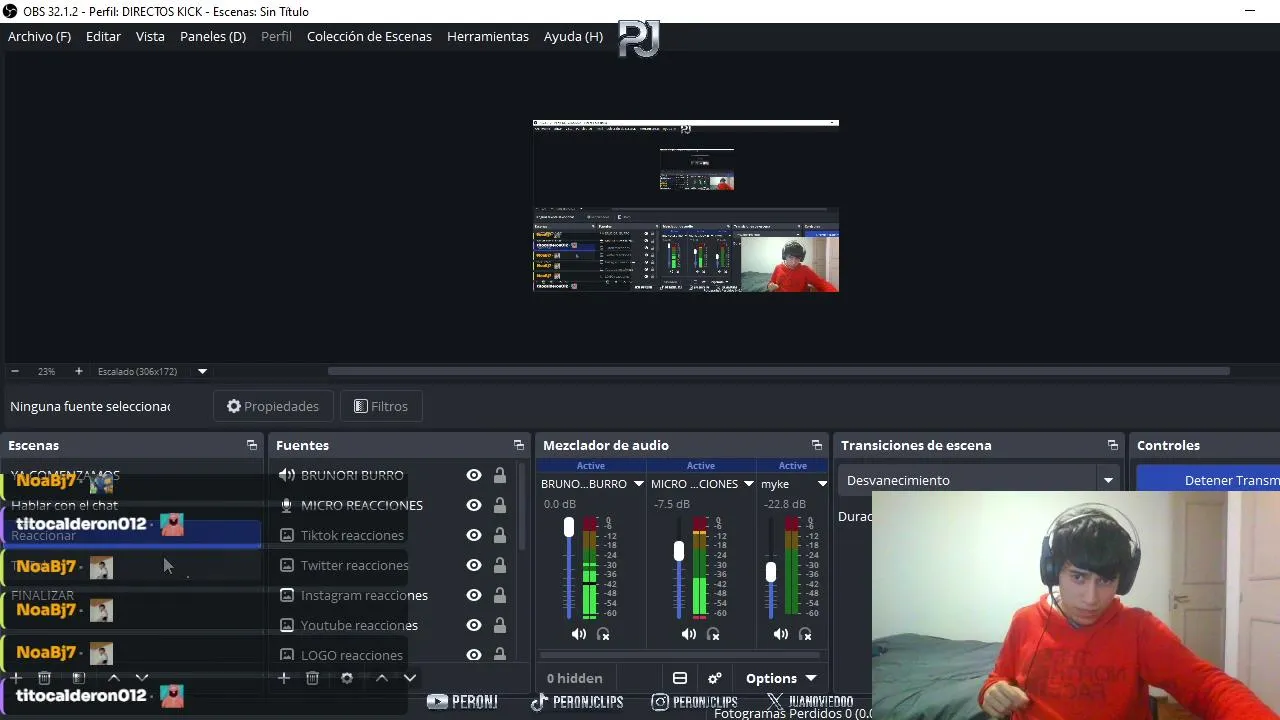Pop out the Transiciones de escena dock

click(x=1113, y=445)
